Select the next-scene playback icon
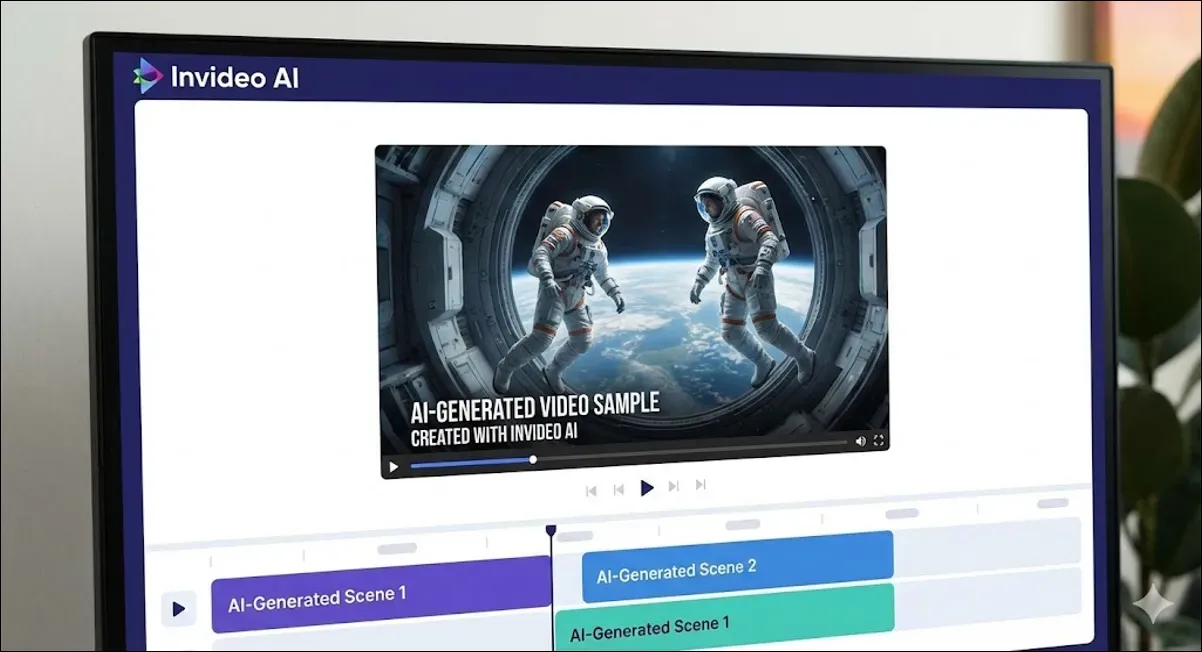The width and height of the screenshot is (1202, 652). click(x=675, y=486)
